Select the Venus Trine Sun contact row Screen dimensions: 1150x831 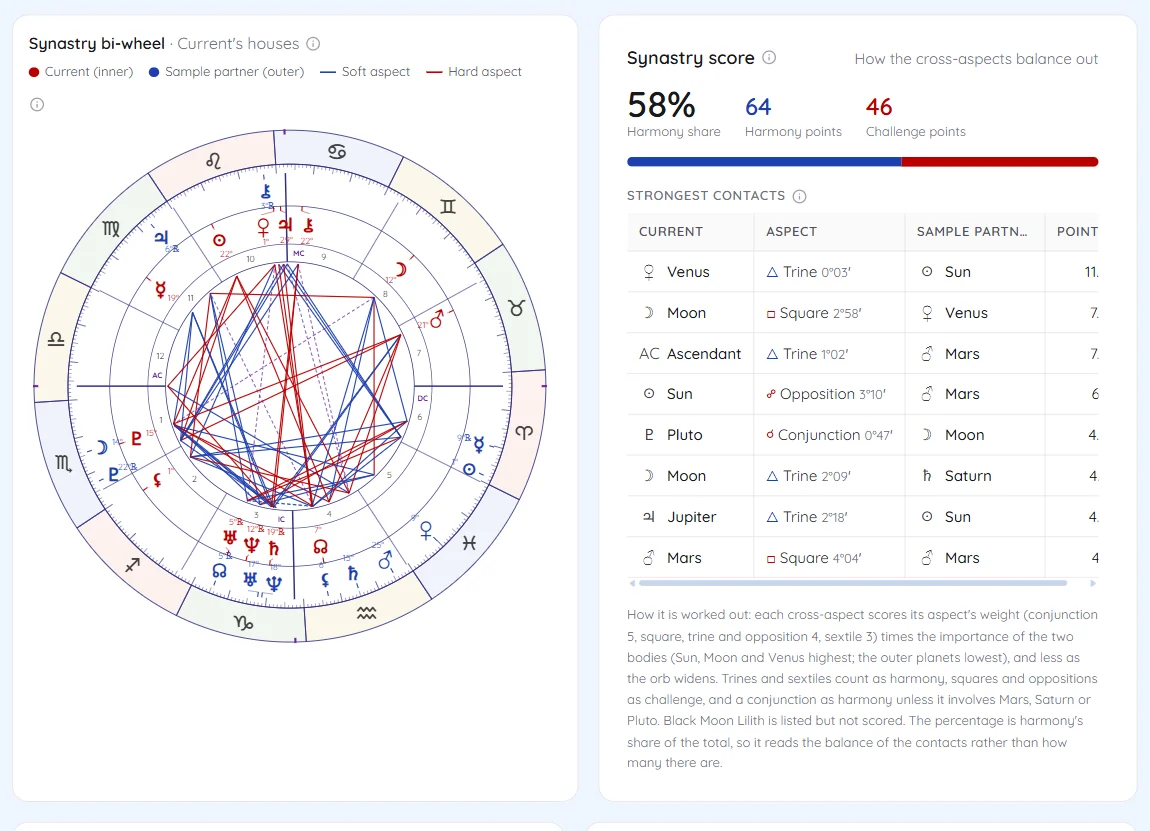click(x=862, y=272)
